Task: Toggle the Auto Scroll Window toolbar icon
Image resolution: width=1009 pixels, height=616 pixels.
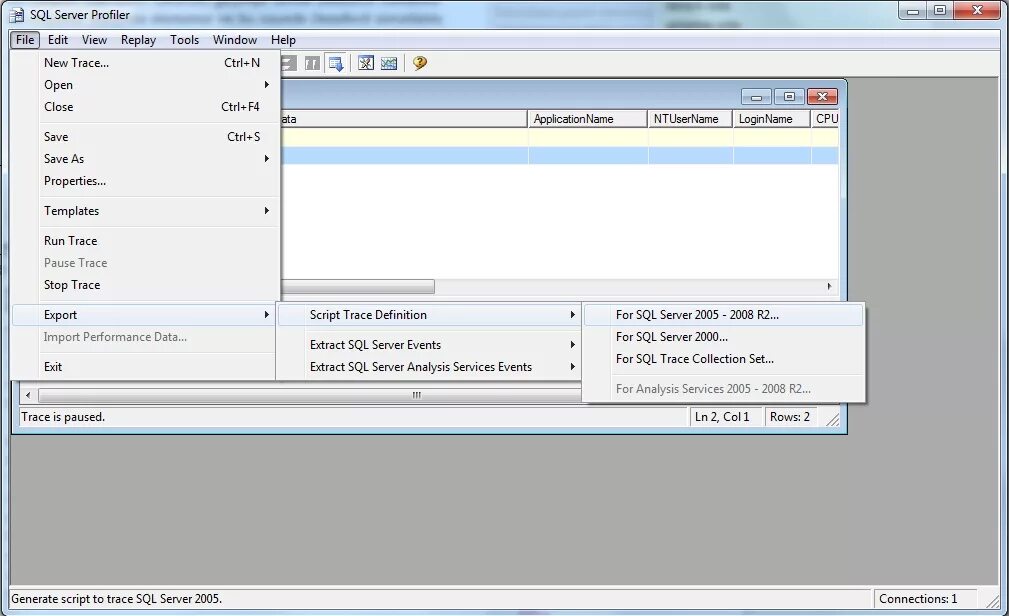Action: [337, 63]
